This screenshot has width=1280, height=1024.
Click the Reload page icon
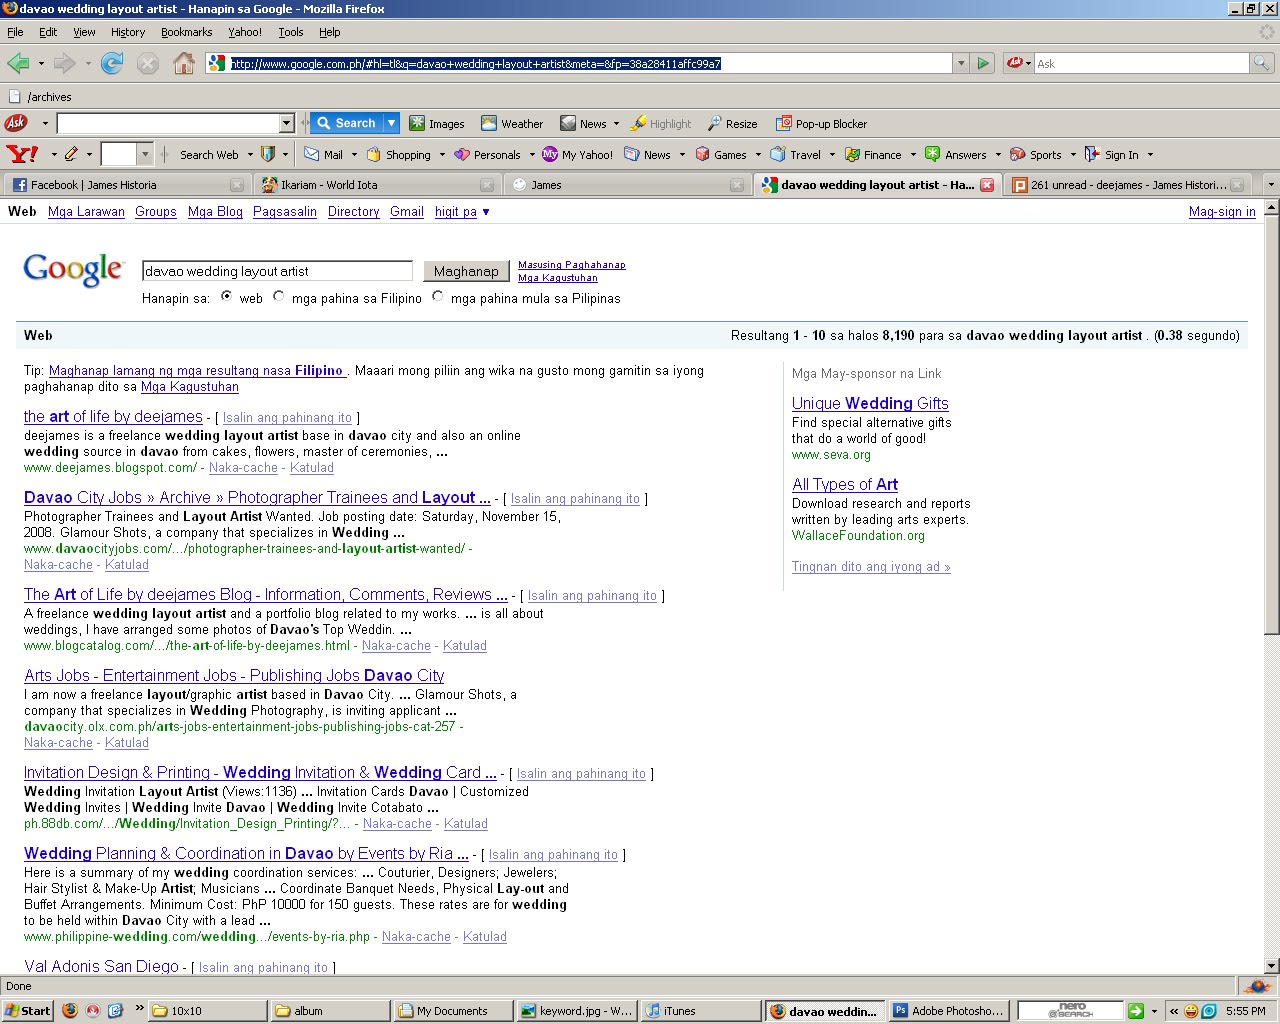pyautogui.click(x=112, y=64)
